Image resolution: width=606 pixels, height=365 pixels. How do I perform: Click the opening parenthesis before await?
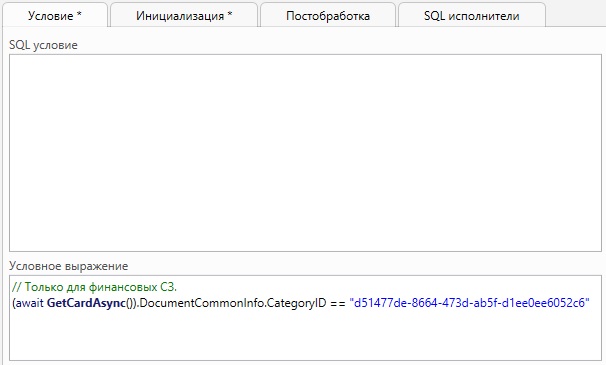(x=14, y=303)
